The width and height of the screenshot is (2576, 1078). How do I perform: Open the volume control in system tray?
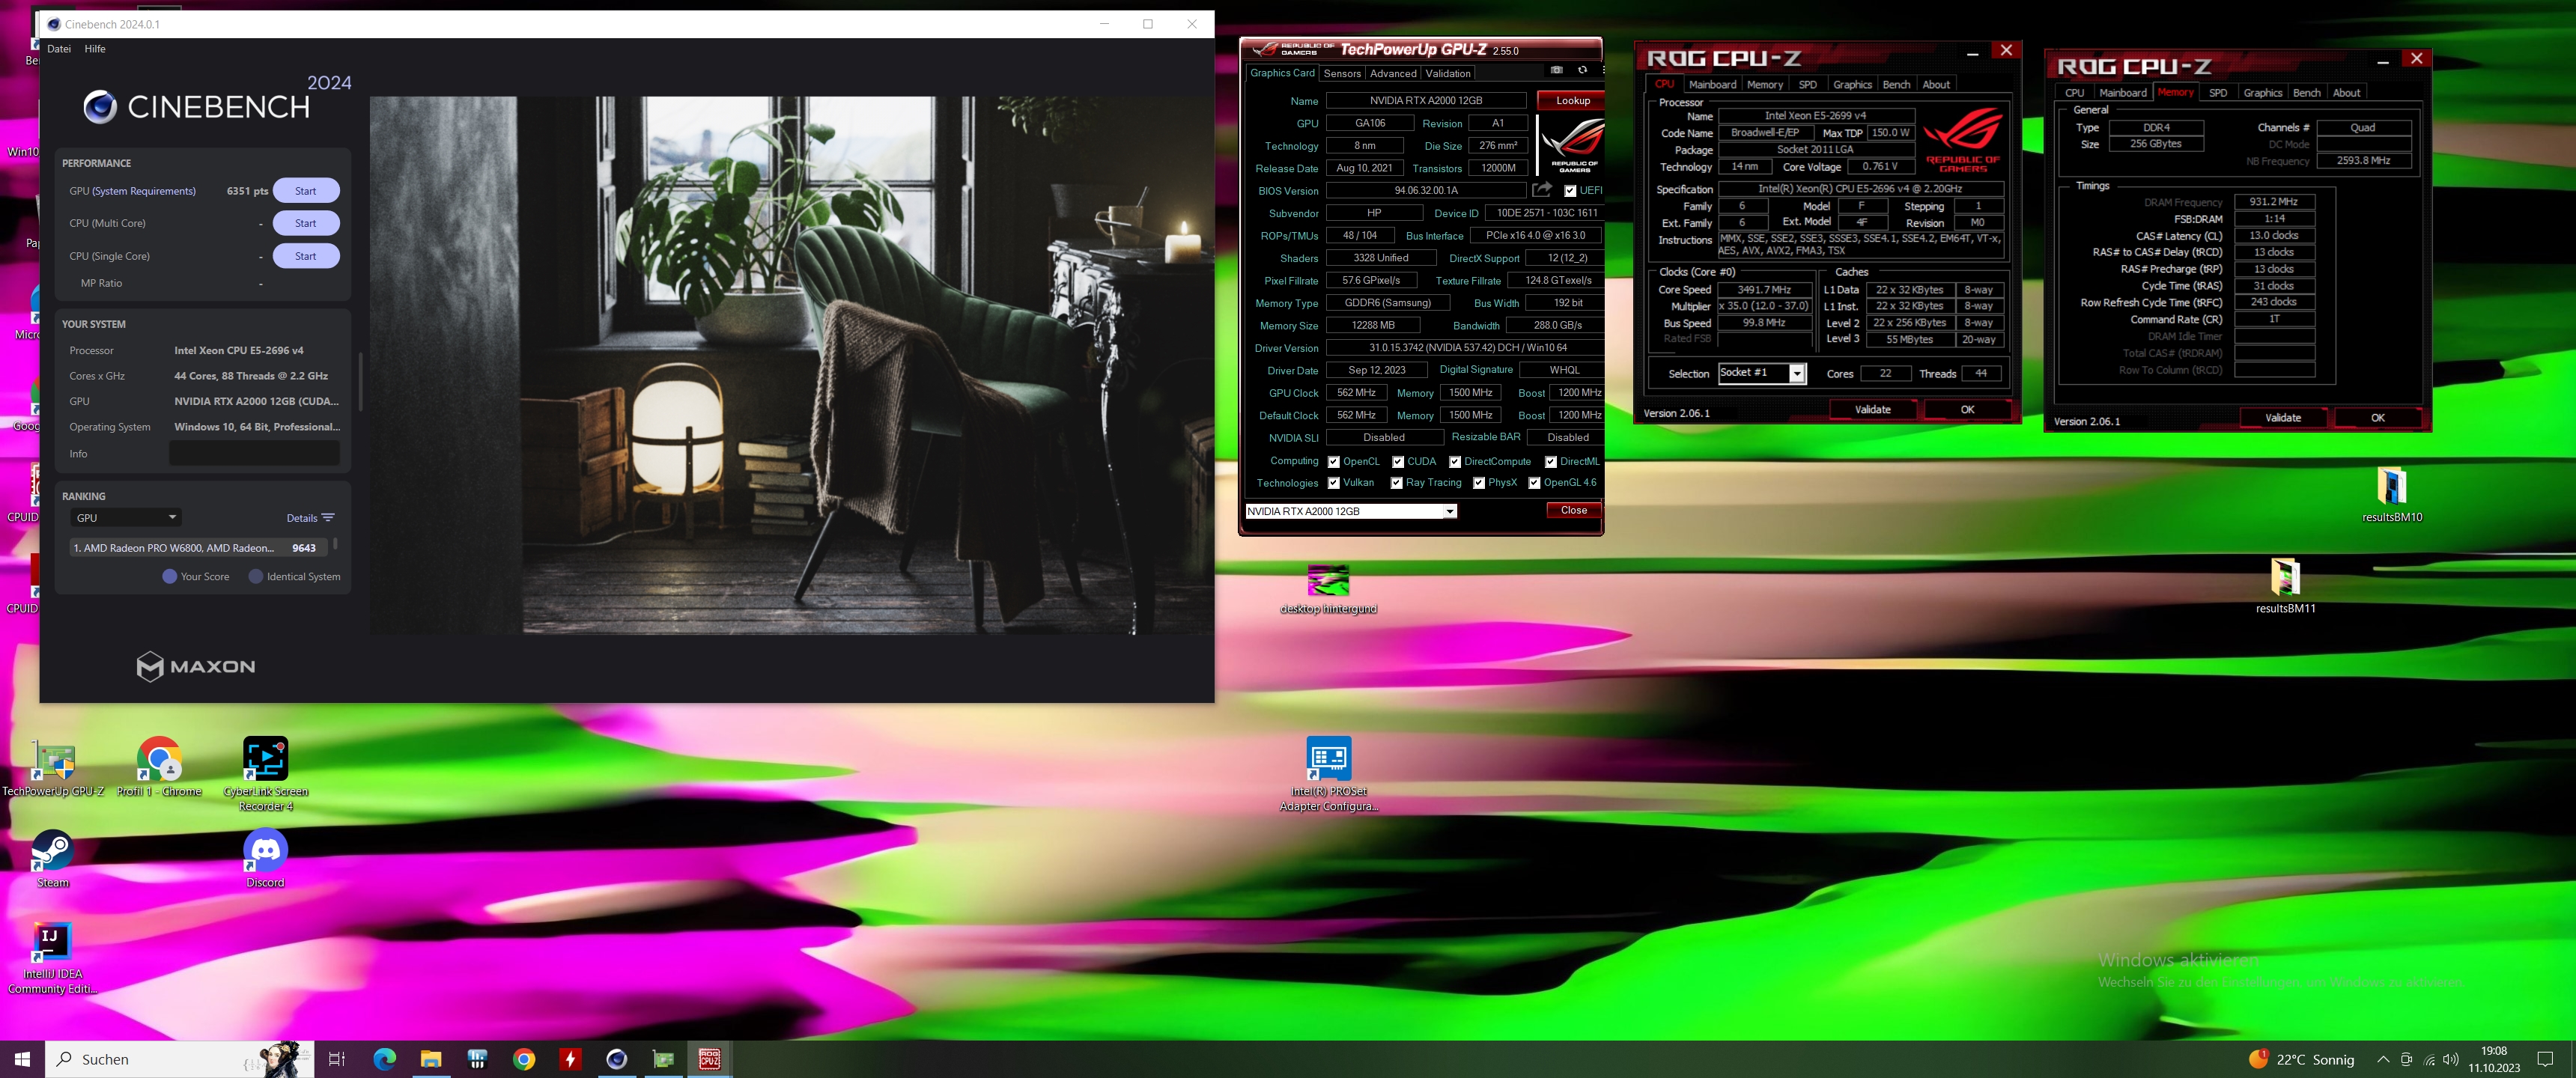click(2451, 1059)
